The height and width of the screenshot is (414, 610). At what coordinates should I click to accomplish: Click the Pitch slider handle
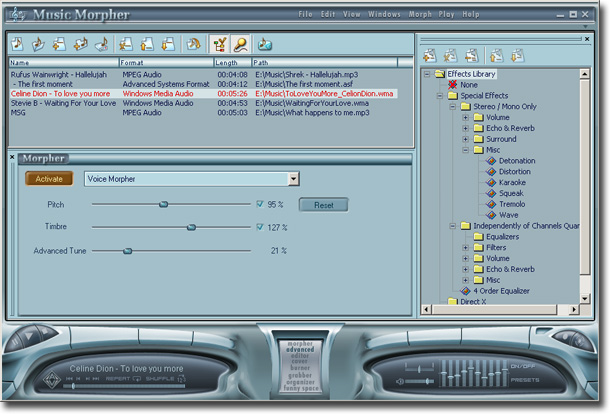pos(164,204)
